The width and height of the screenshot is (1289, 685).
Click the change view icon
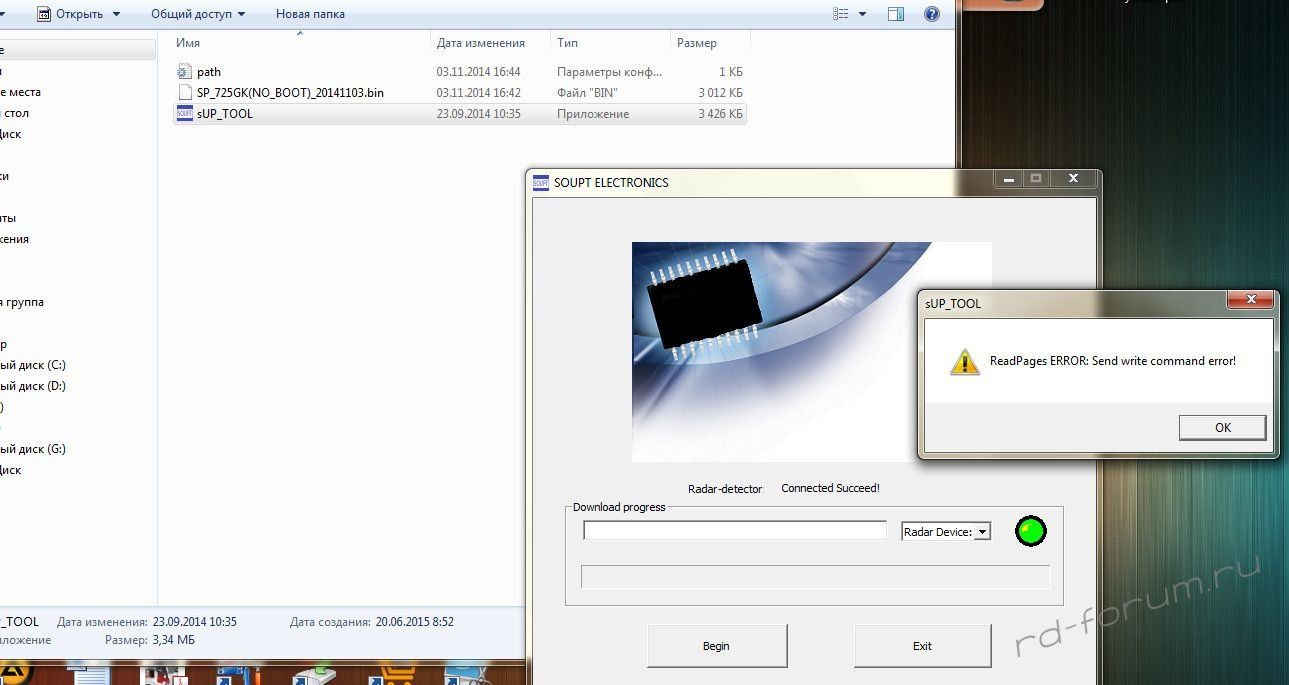tap(840, 14)
